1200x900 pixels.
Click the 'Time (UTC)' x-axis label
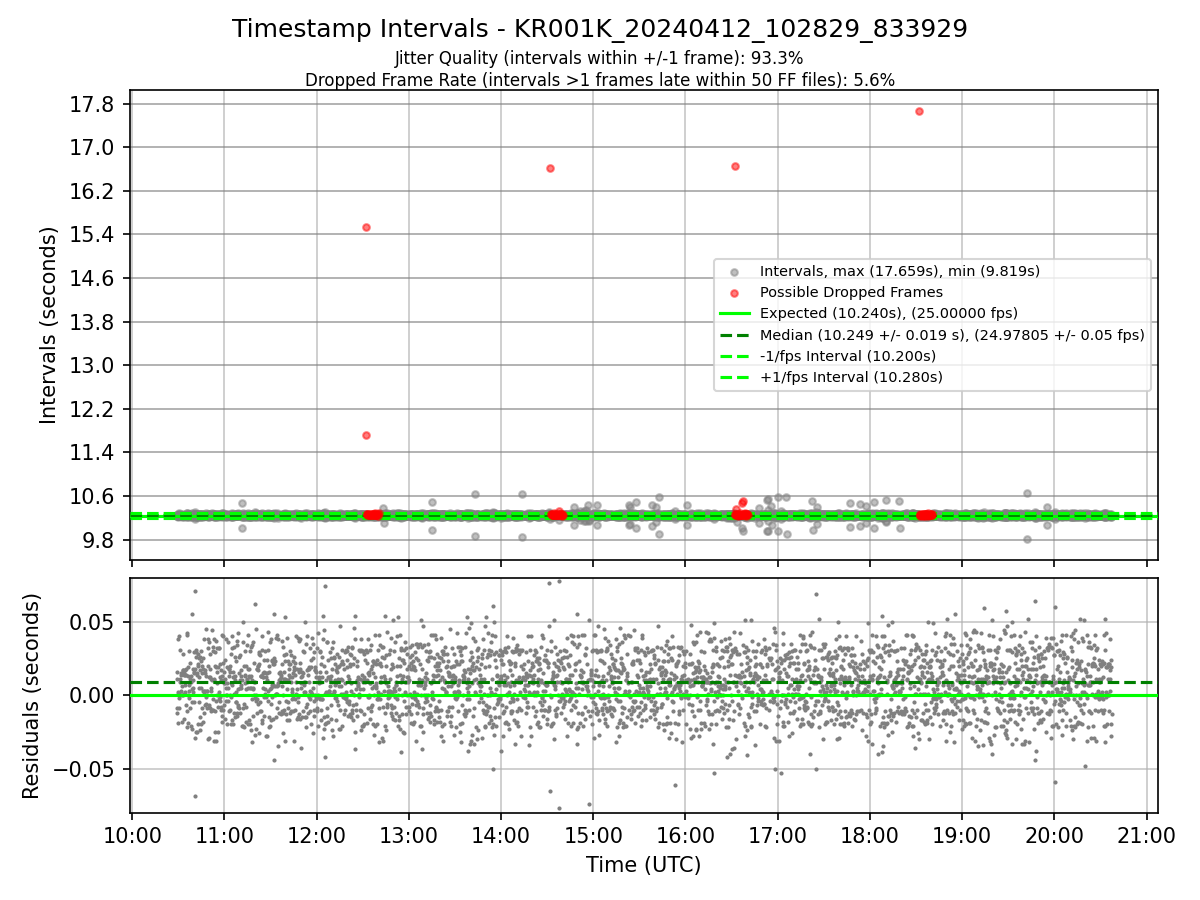coord(644,865)
